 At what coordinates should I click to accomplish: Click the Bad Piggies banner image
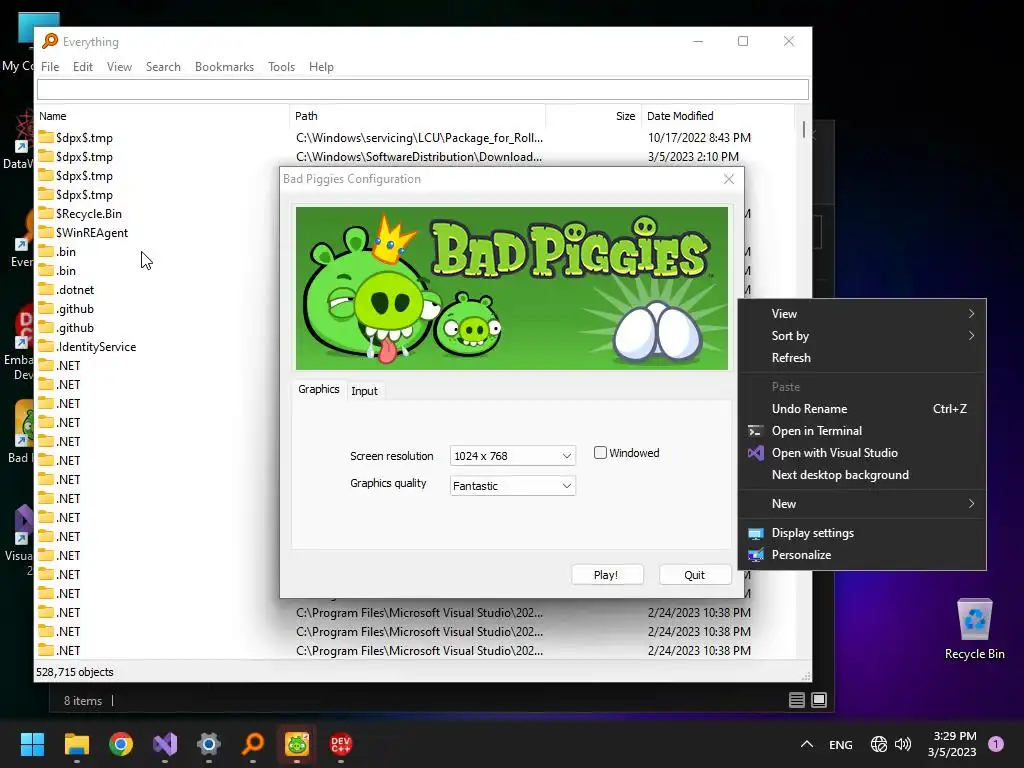click(x=512, y=288)
